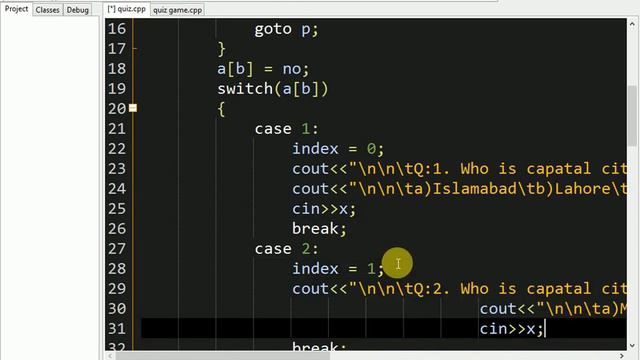This screenshot has width=640, height=360.
Task: Click the 'a[b] = no;' line
Action: pyautogui.click(x=263, y=69)
